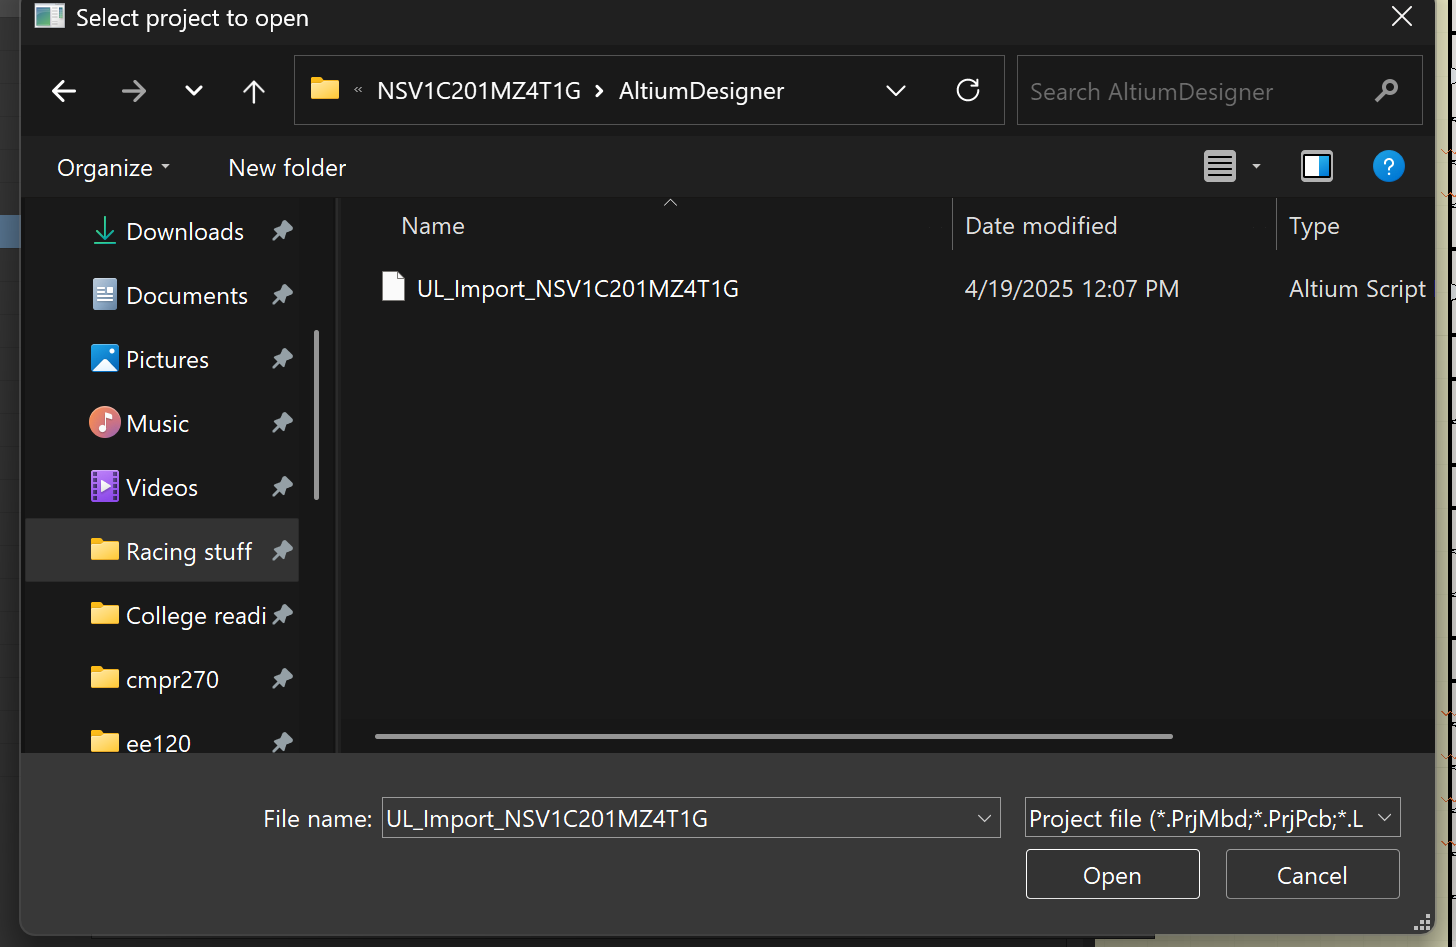Select UL_Import_NSV1C201MZ4T1G file
This screenshot has width=1456, height=947.
(x=578, y=289)
